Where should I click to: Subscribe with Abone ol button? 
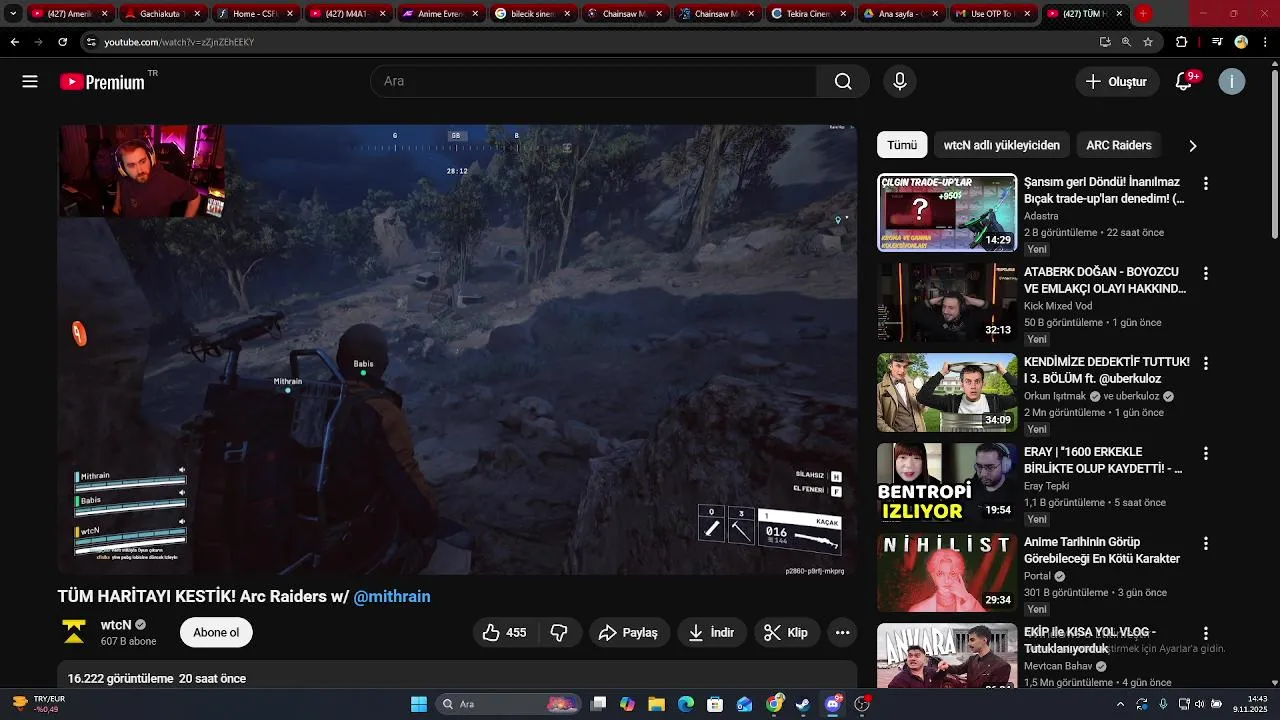coord(216,633)
